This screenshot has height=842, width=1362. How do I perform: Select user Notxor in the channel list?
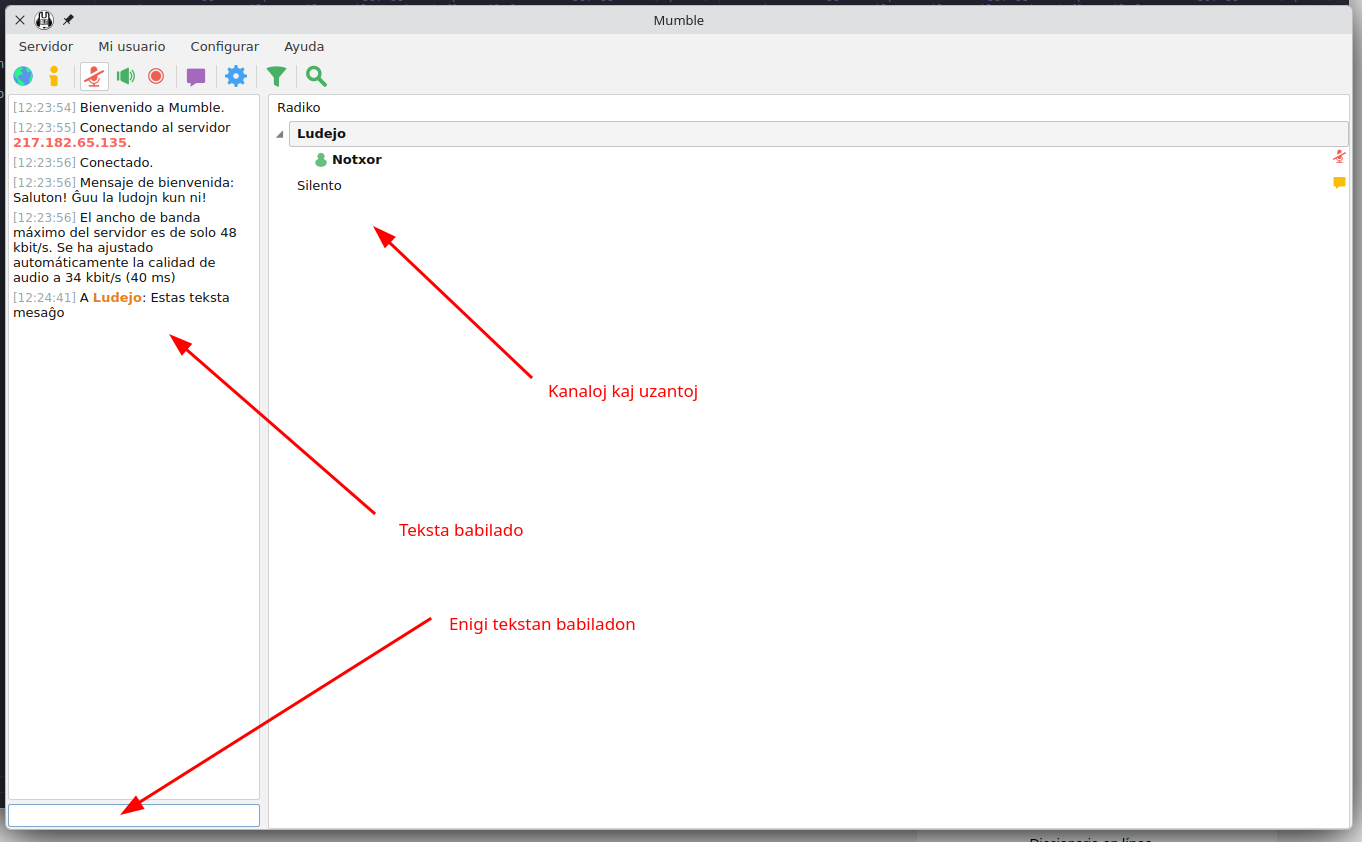tap(356, 160)
